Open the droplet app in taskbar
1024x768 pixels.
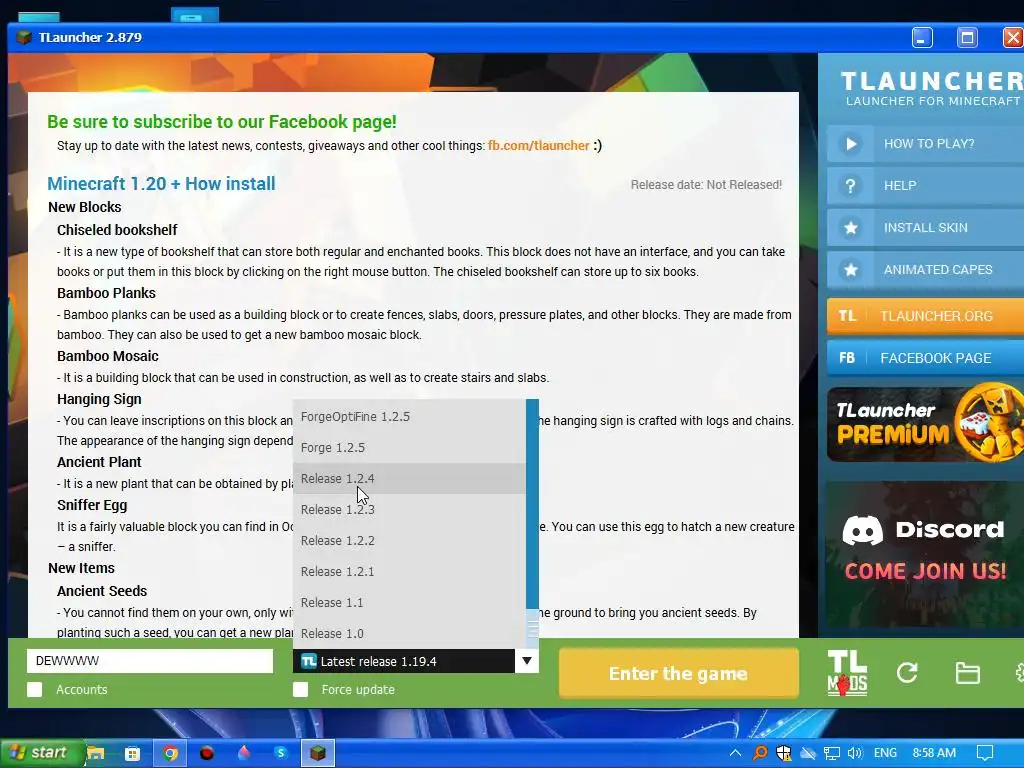coord(244,753)
